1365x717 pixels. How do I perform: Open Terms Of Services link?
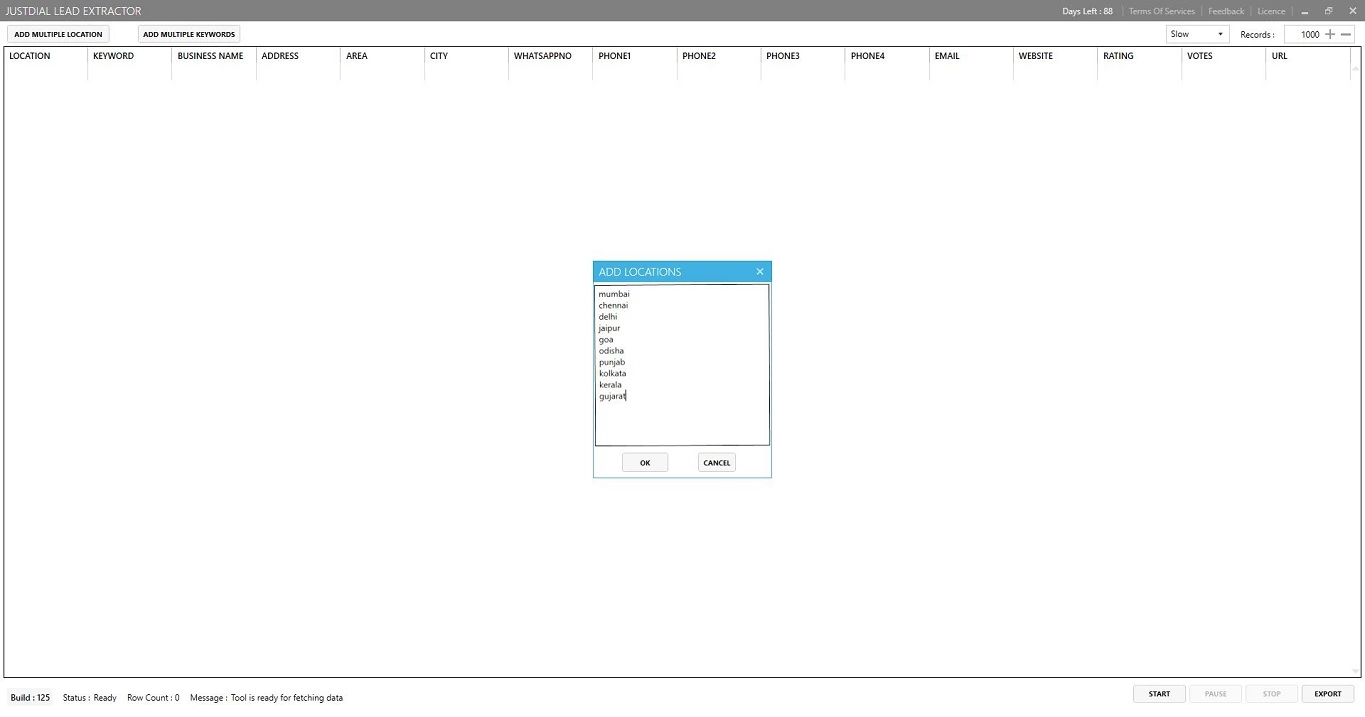[x=1161, y=11]
